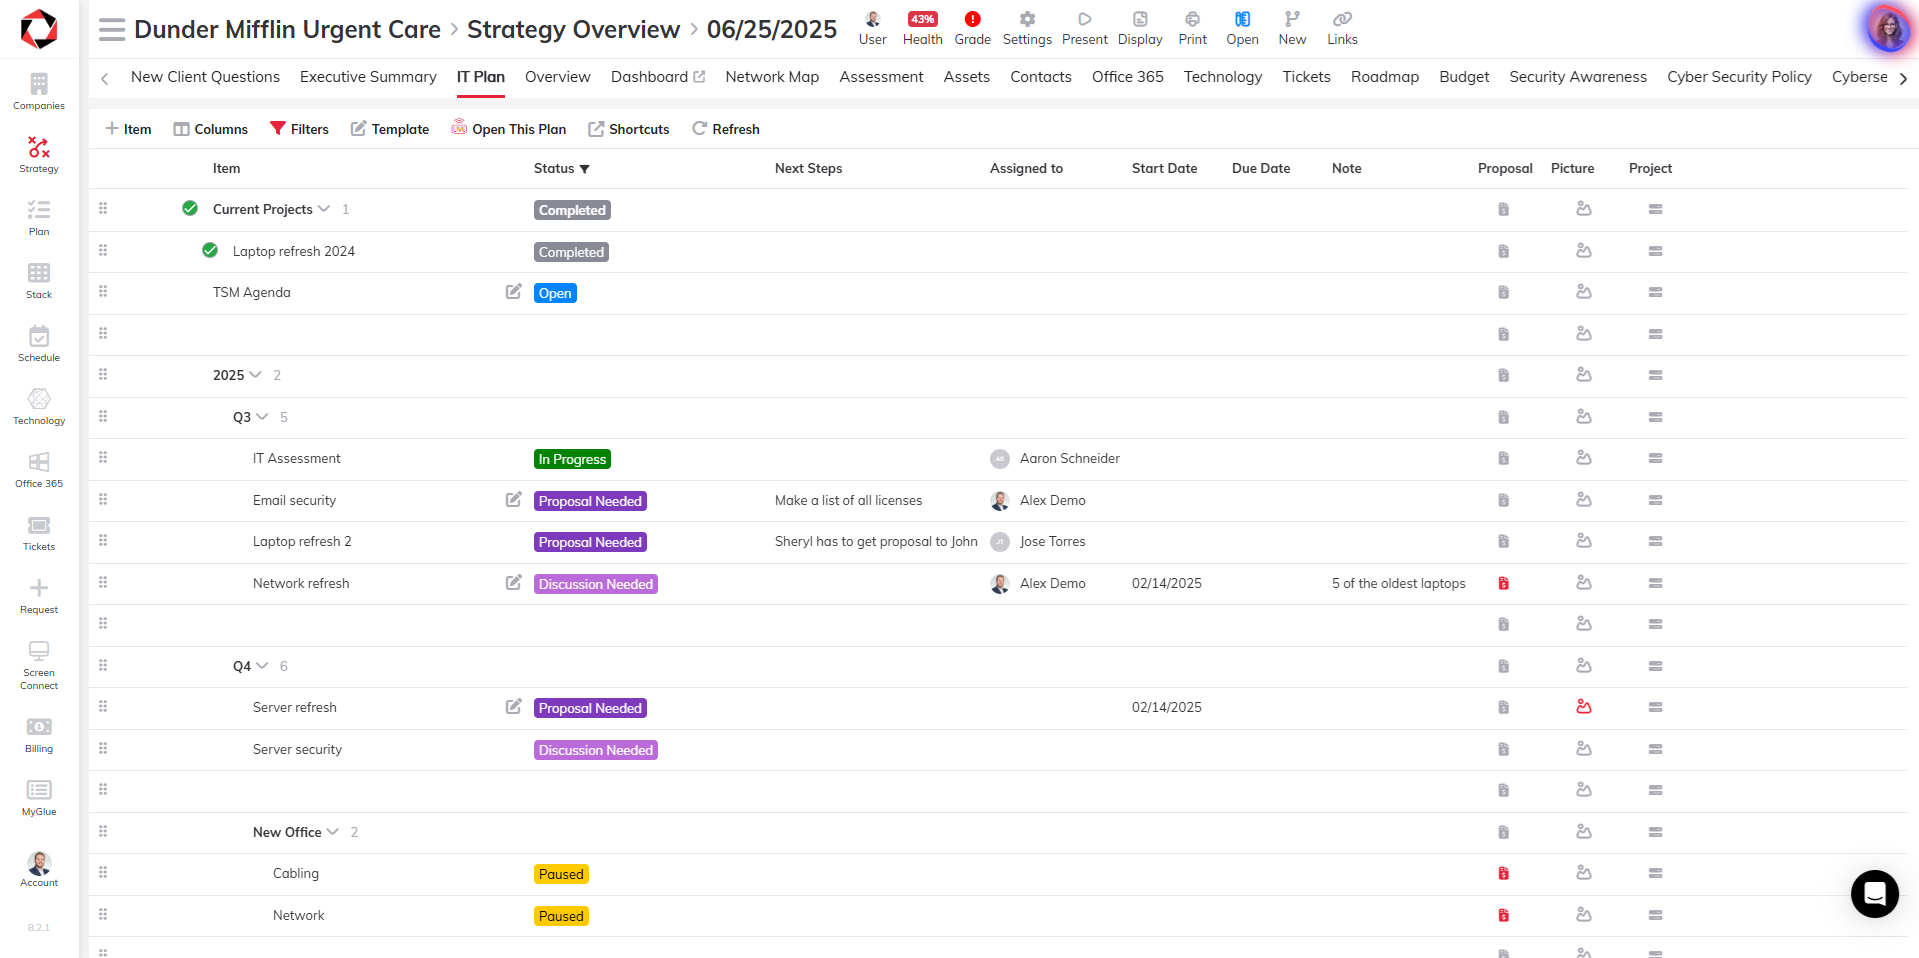Open Plan in the sidebar
The height and width of the screenshot is (958, 1919).
[39, 217]
